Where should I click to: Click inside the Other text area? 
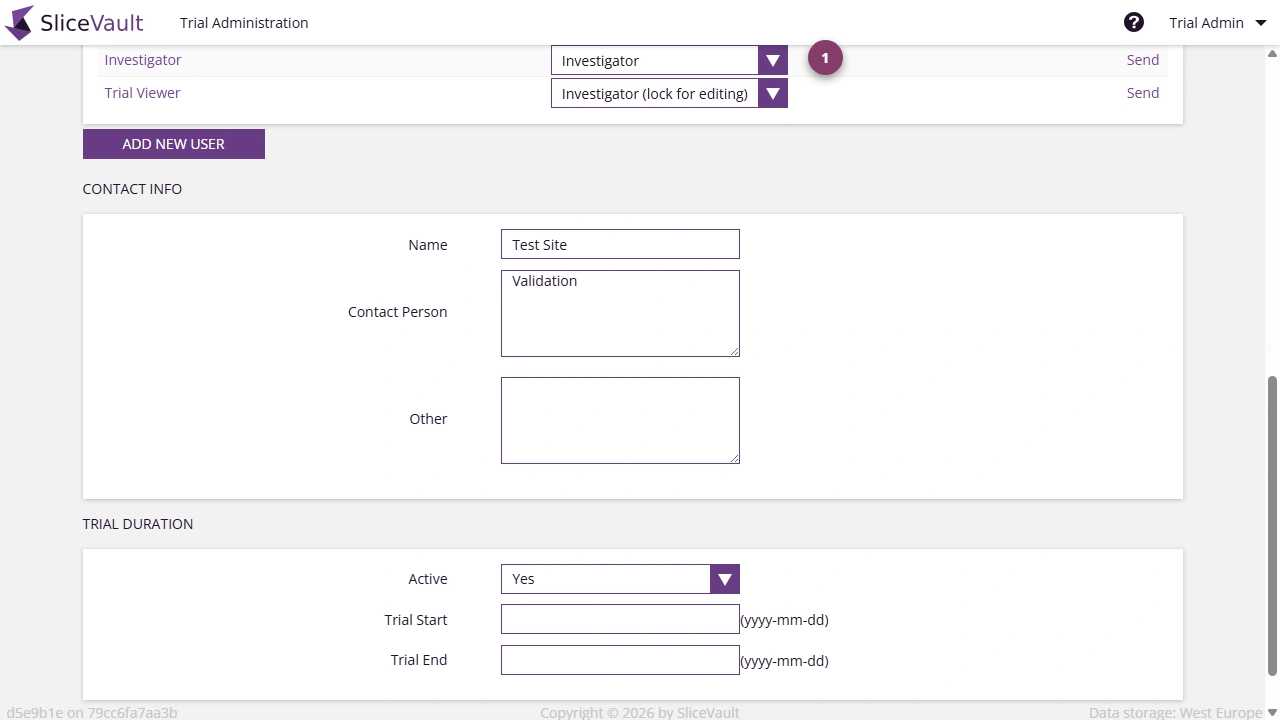620,420
